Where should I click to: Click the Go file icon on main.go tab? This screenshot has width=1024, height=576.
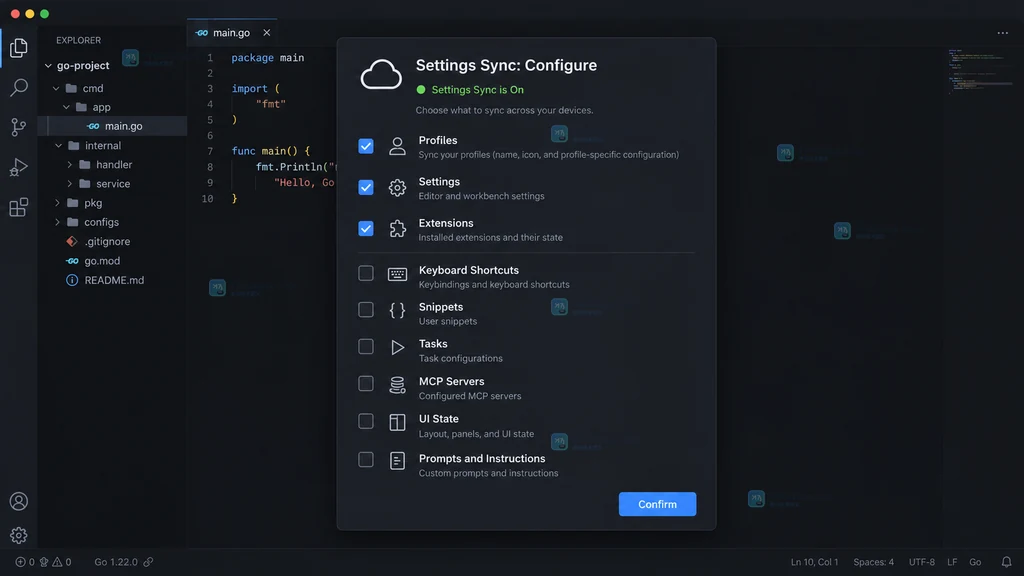202,33
